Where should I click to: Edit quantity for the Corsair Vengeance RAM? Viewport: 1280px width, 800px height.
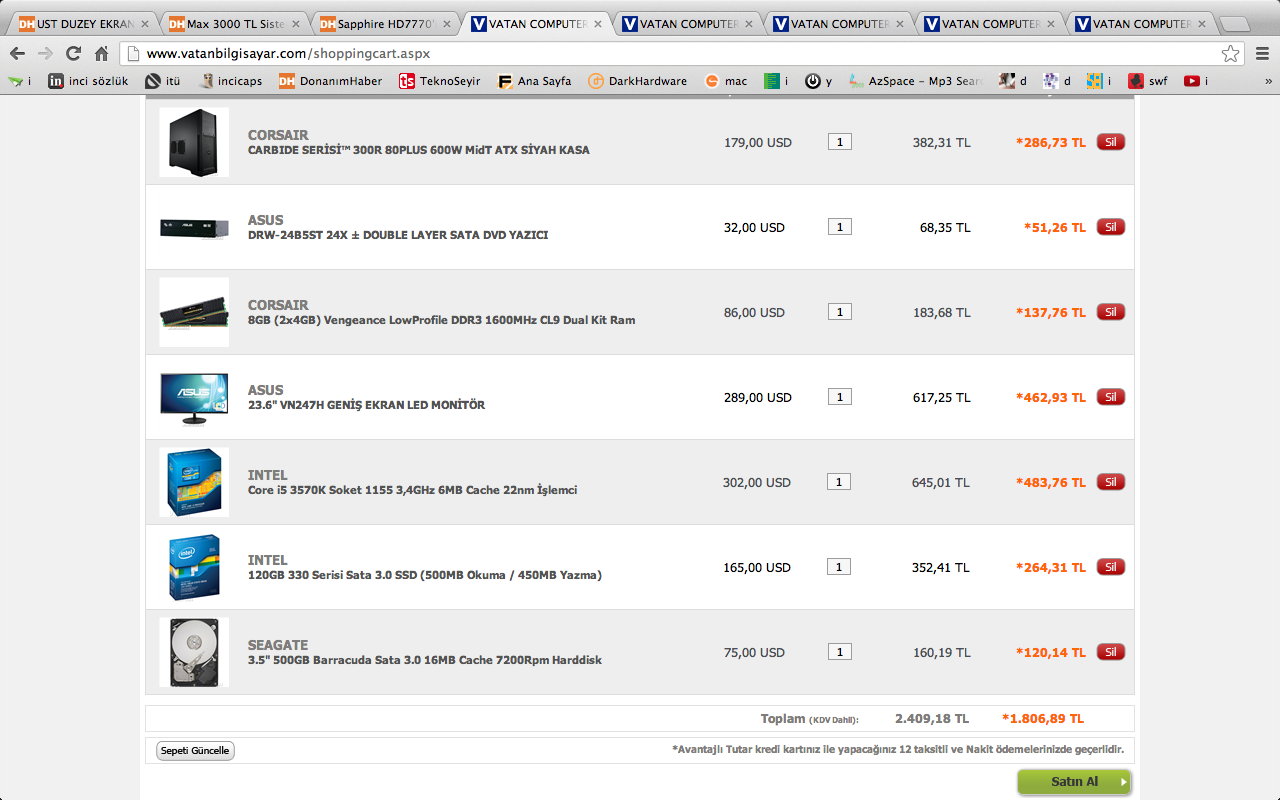coord(839,312)
